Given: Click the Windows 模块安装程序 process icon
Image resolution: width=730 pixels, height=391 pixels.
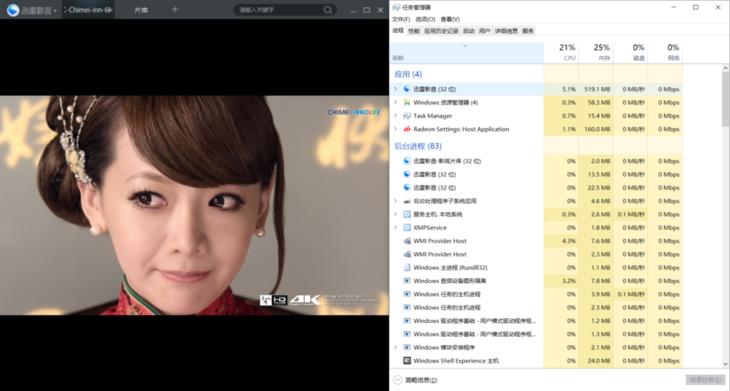Looking at the screenshot, I should pos(407,347).
